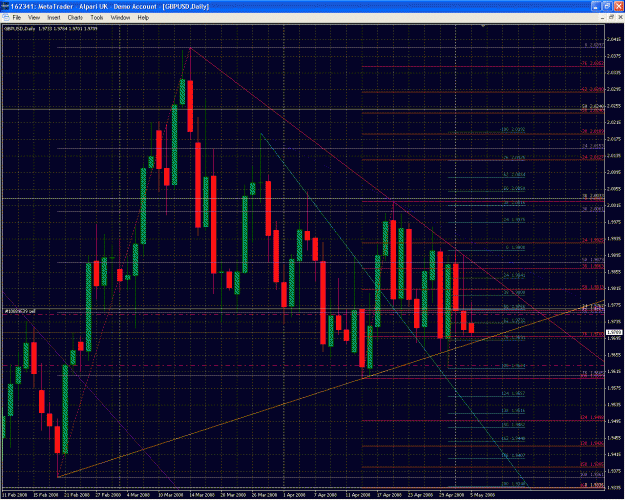Click the 10 Mar 2008 date label

pyautogui.click(x=171, y=495)
